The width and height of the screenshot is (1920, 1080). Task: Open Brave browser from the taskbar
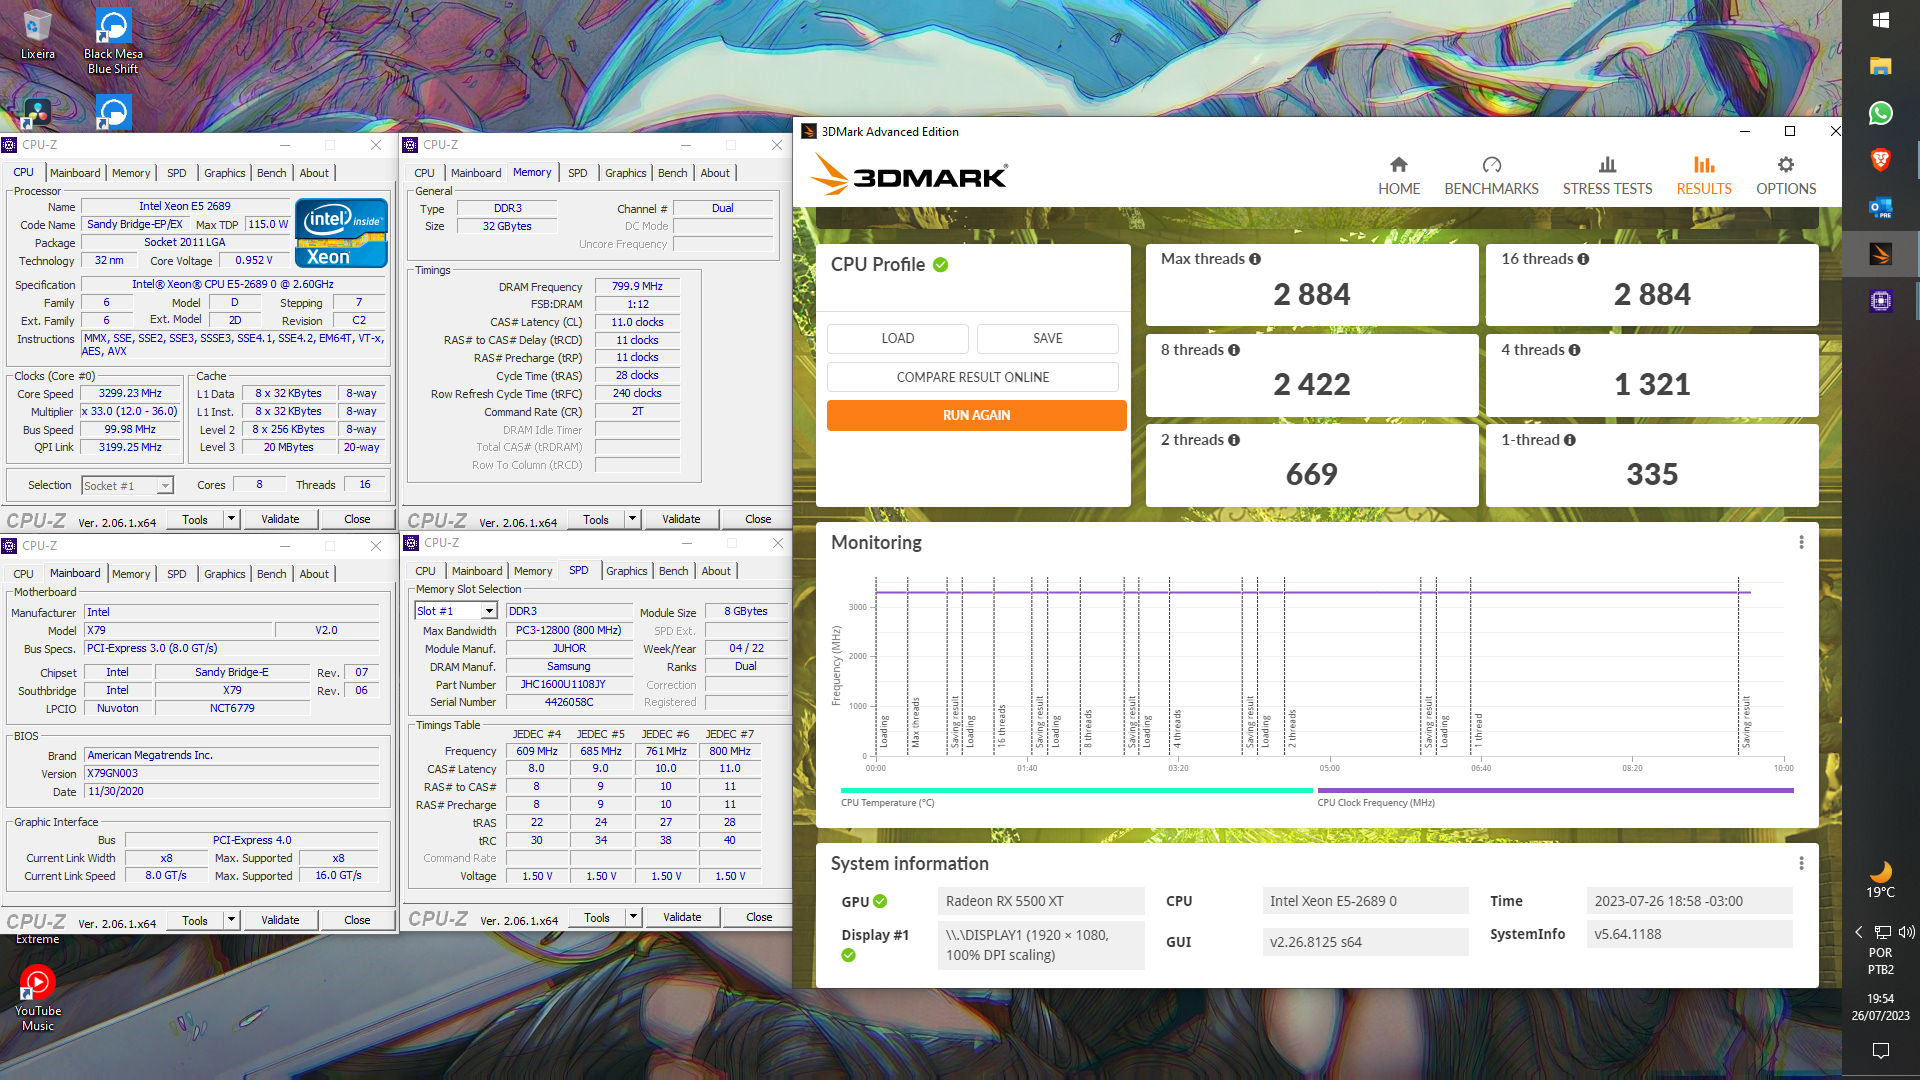coord(1880,160)
